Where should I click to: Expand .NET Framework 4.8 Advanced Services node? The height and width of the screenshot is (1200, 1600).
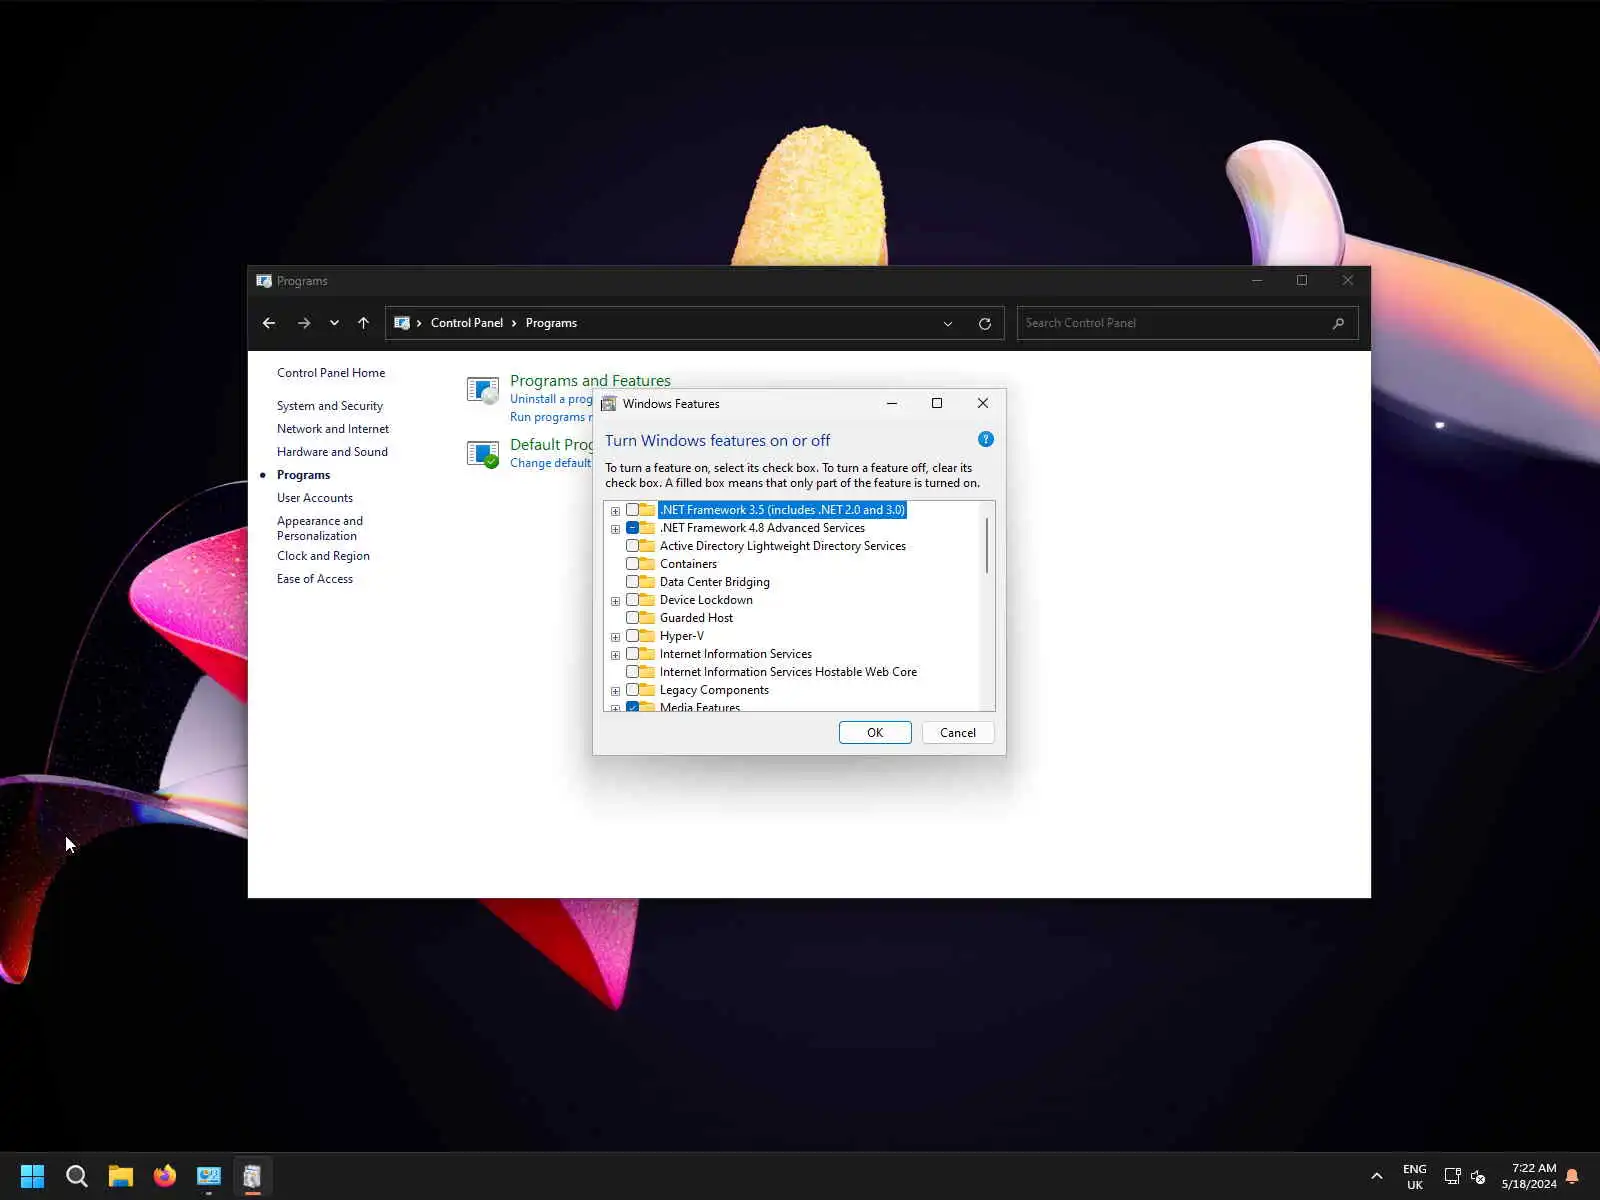pos(615,529)
